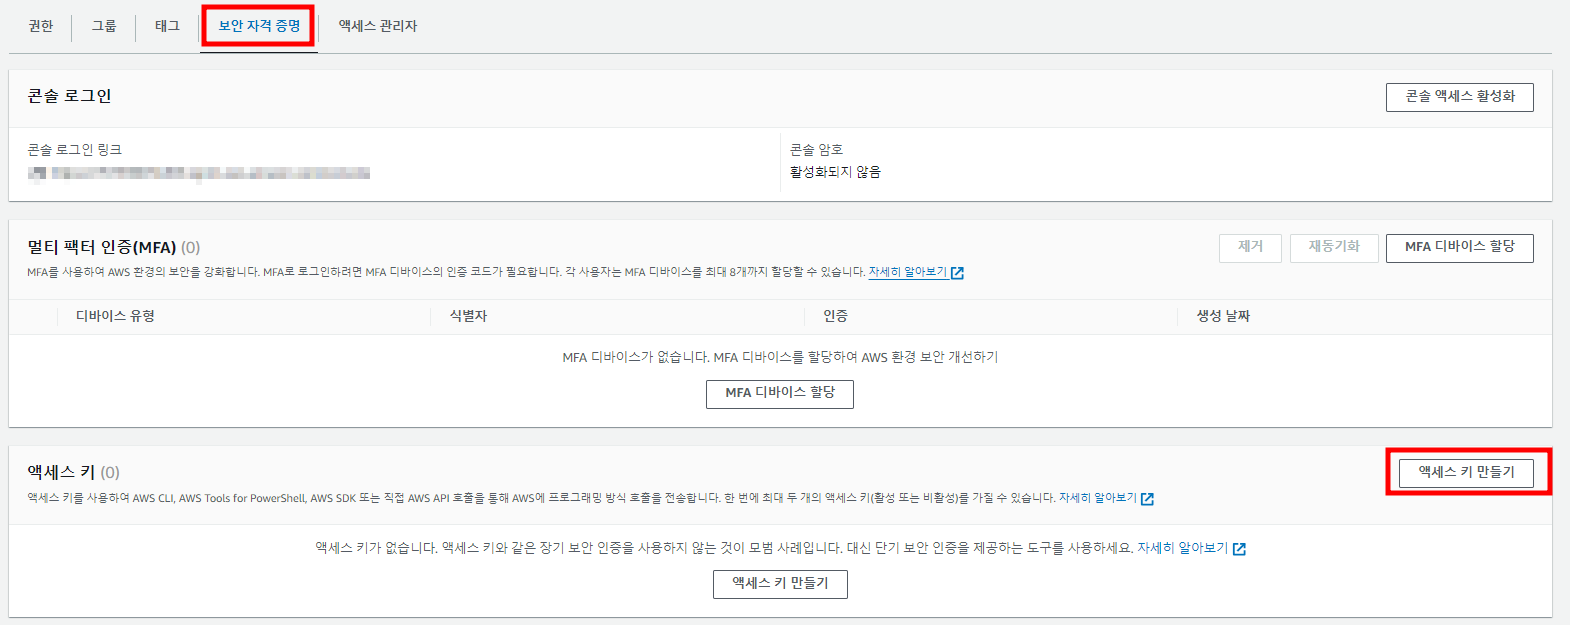Click MFA 디바이스 할당 in the MFA header
This screenshot has width=1570, height=625.
(1459, 247)
